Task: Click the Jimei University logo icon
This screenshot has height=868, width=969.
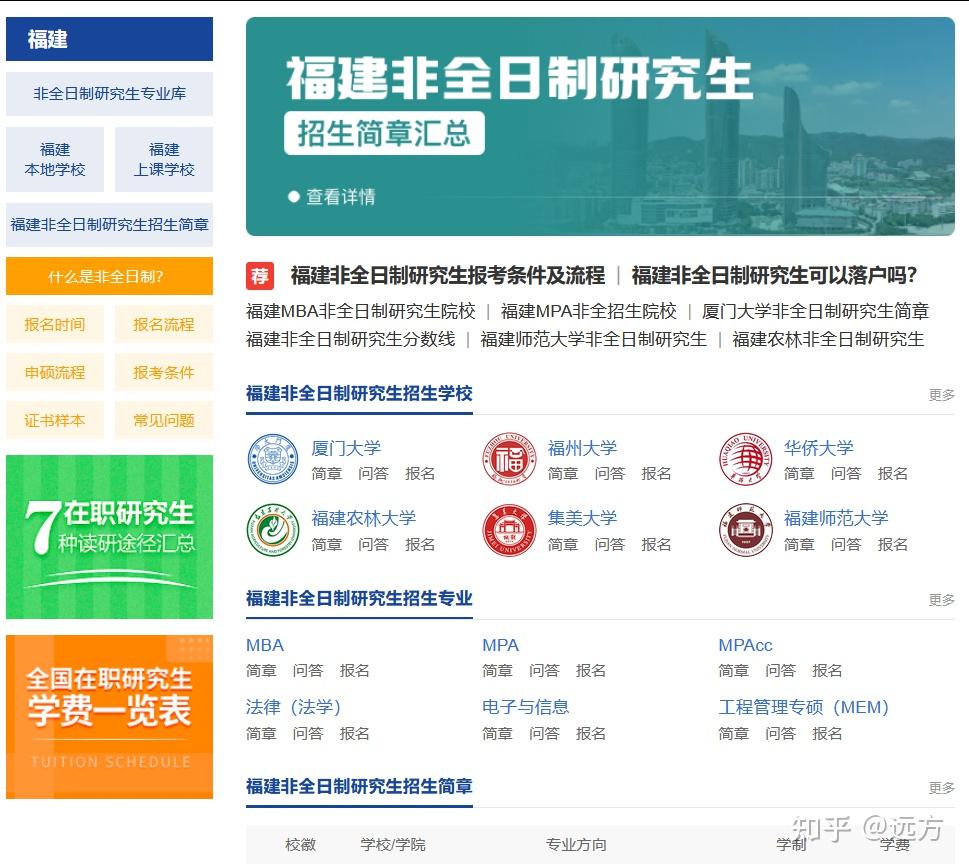Action: 509,529
